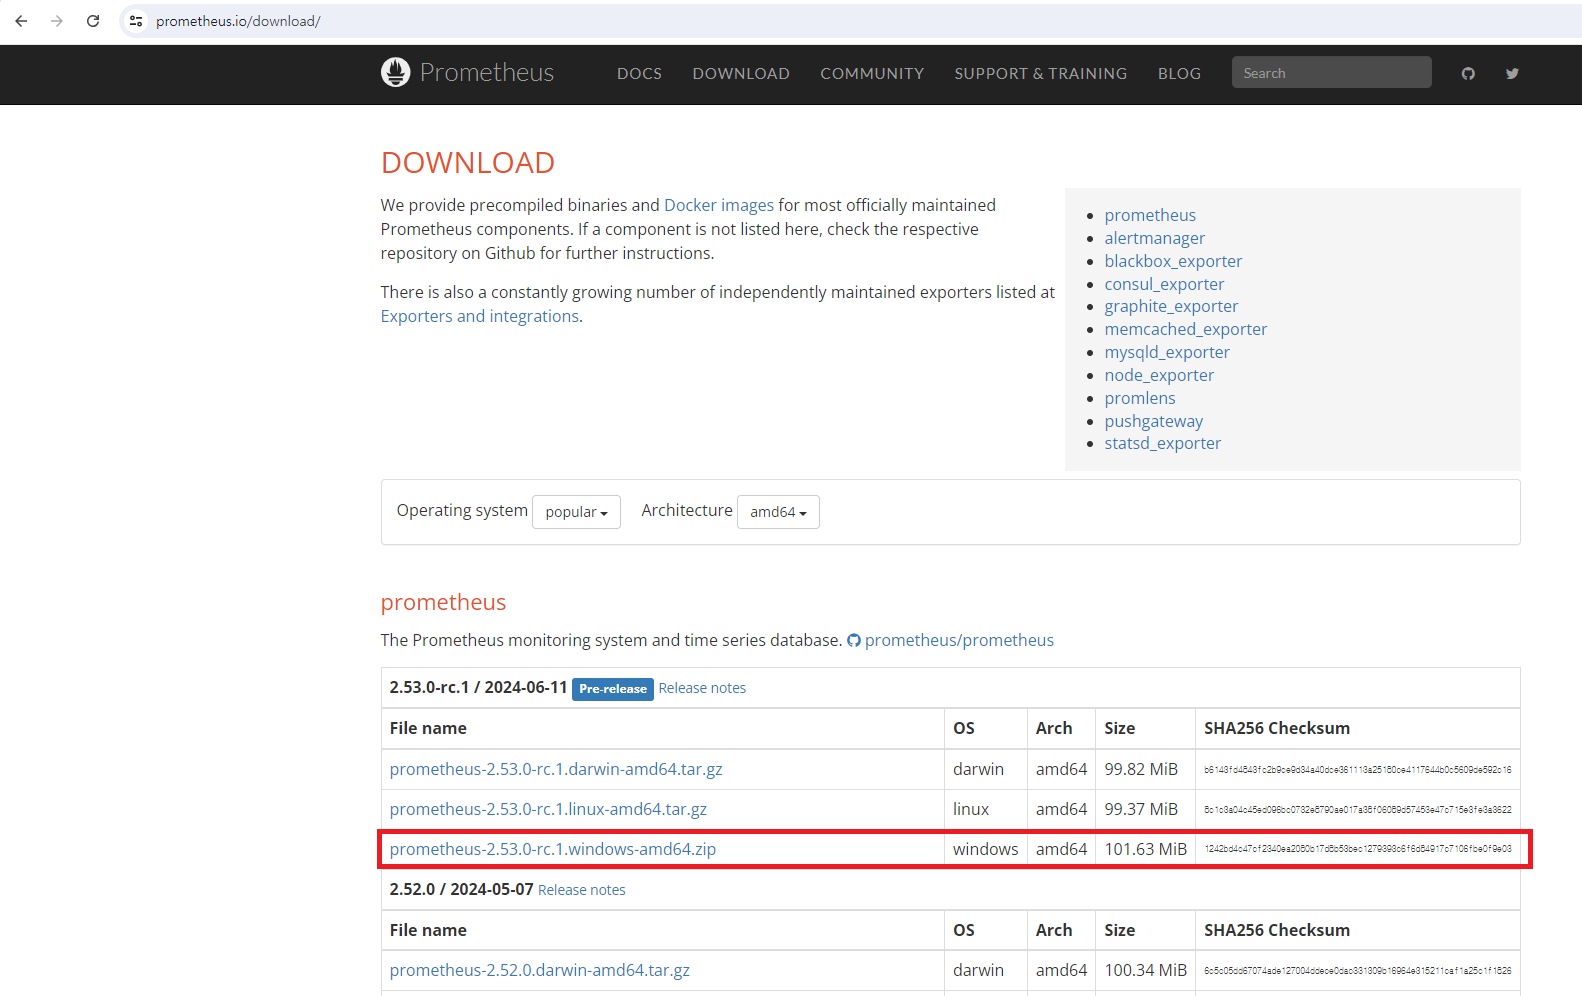Click SHA256 checksum of linux-amd64 row
This screenshot has width=1582, height=996.
pos(1358,809)
